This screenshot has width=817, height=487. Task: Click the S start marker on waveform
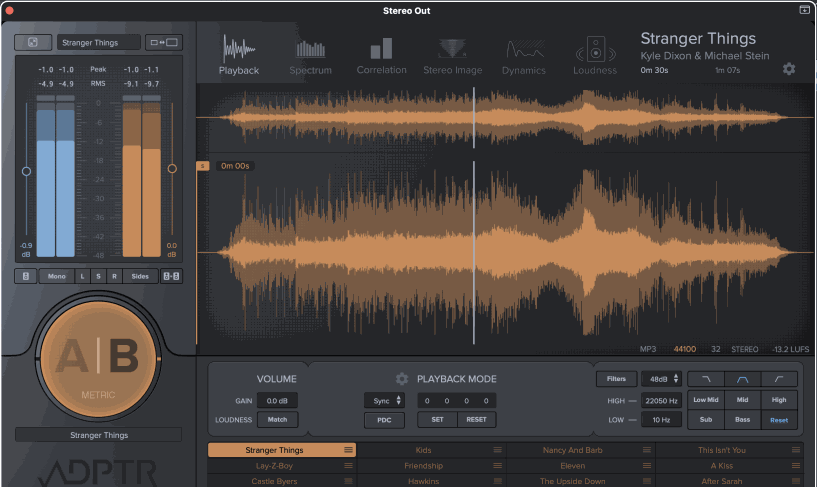click(x=203, y=166)
